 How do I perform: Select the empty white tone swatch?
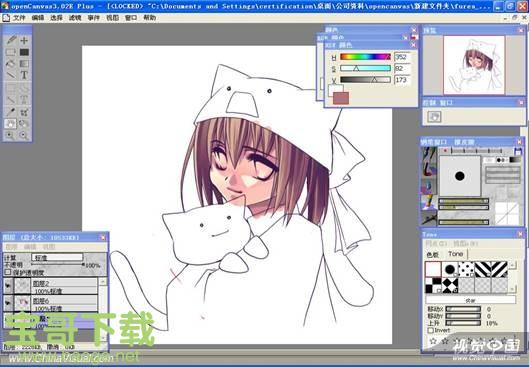[433, 270]
